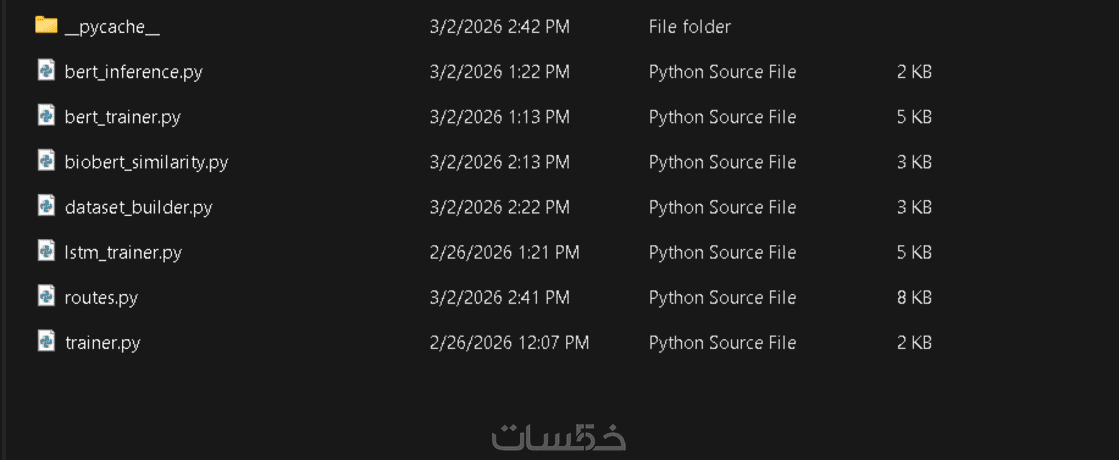The height and width of the screenshot is (460, 1119).
Task: Select the biobert_similarity.py filename
Action: (146, 162)
